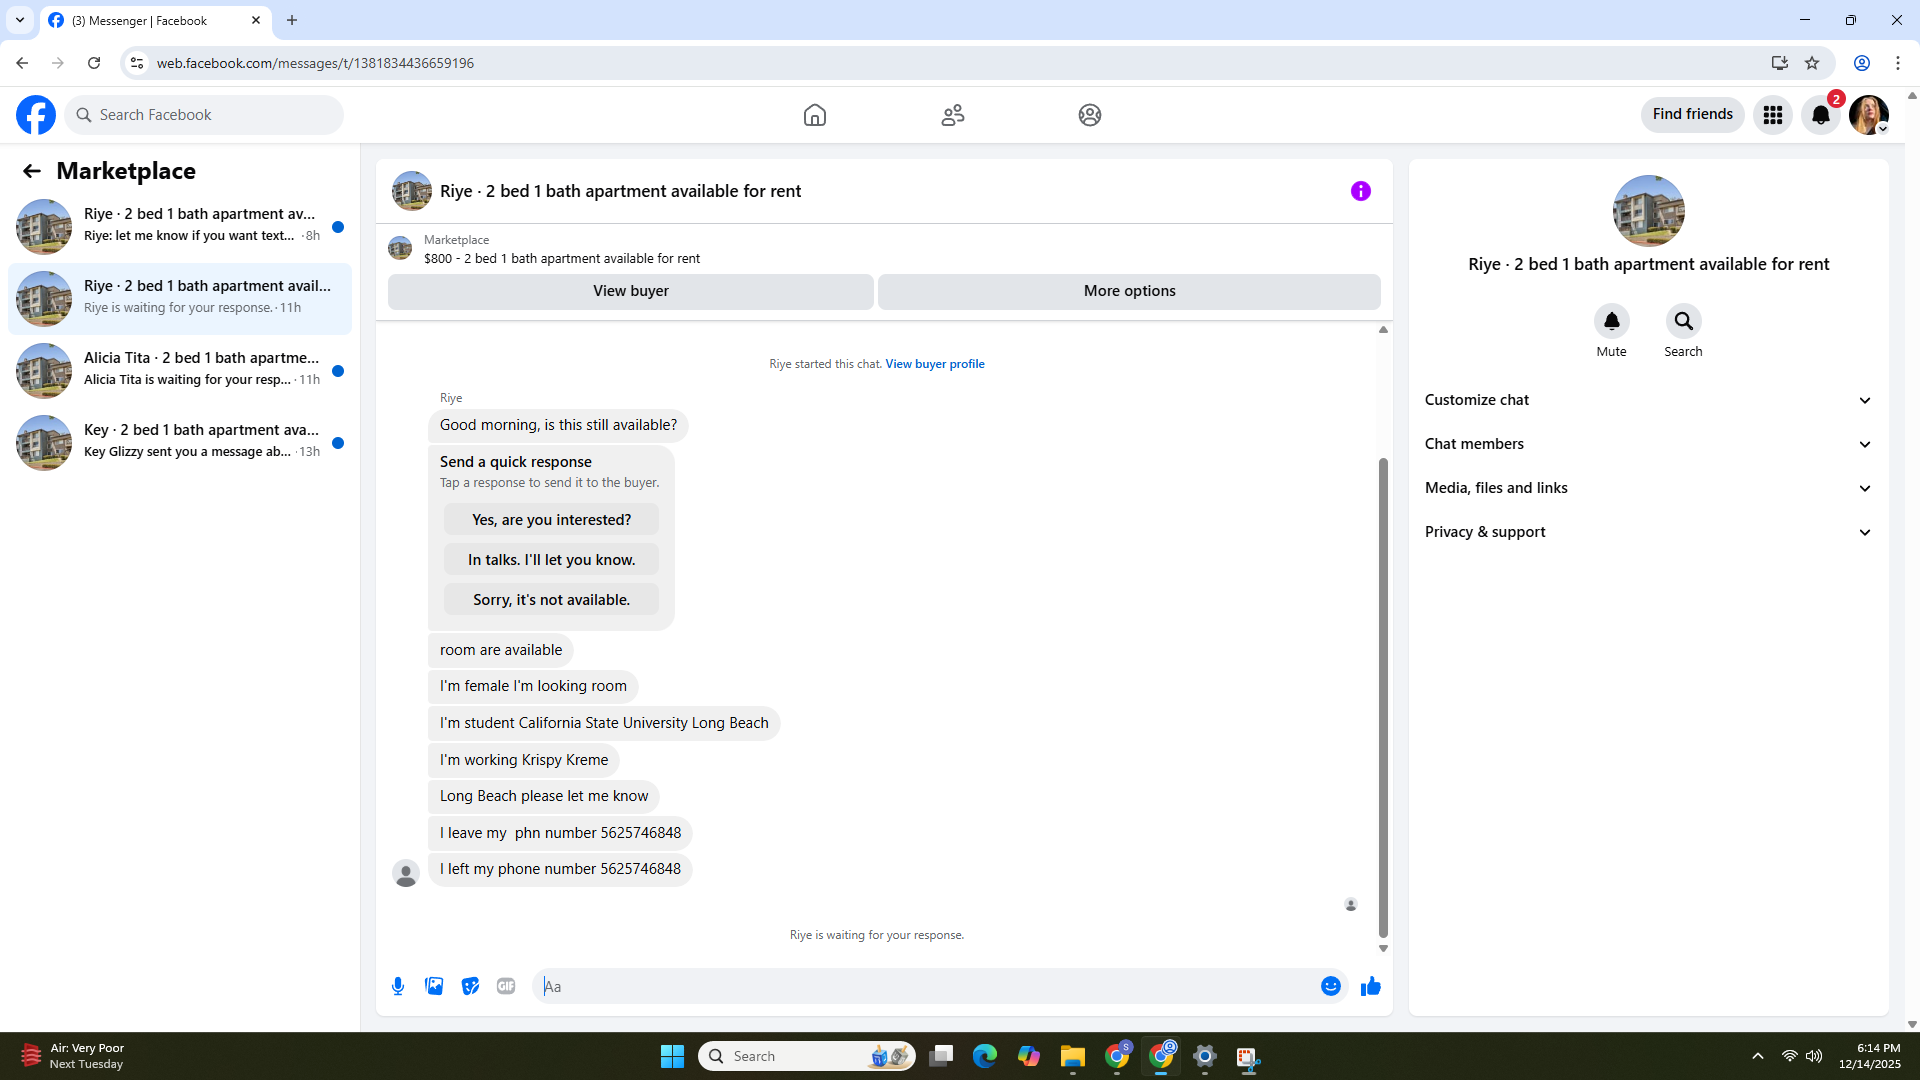Open the Friends tab in top navigation

pyautogui.click(x=952, y=115)
